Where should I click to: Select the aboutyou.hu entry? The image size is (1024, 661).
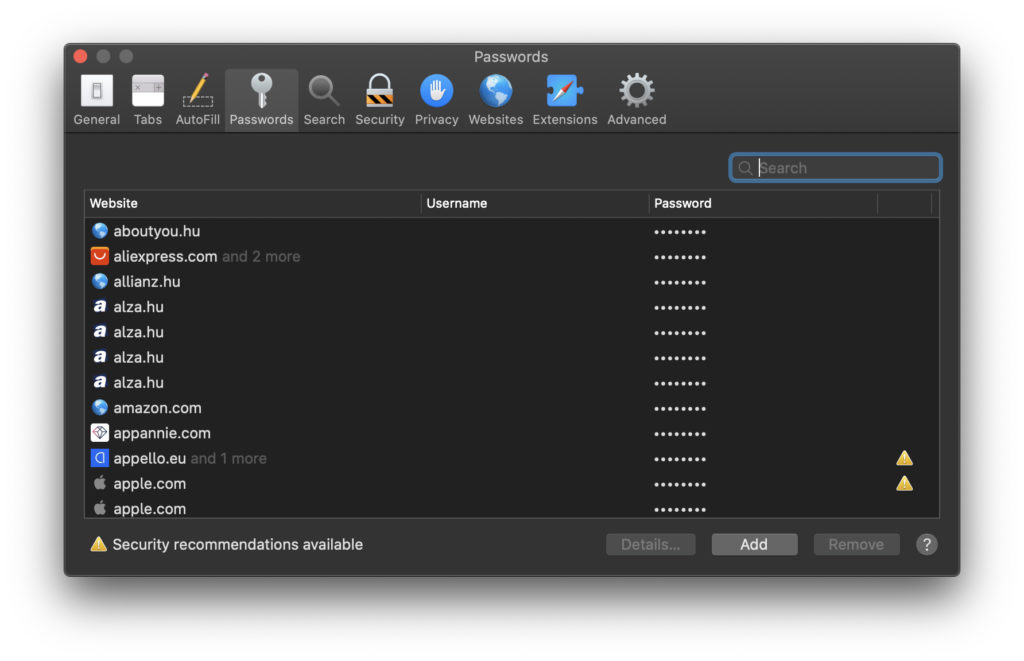click(511, 231)
